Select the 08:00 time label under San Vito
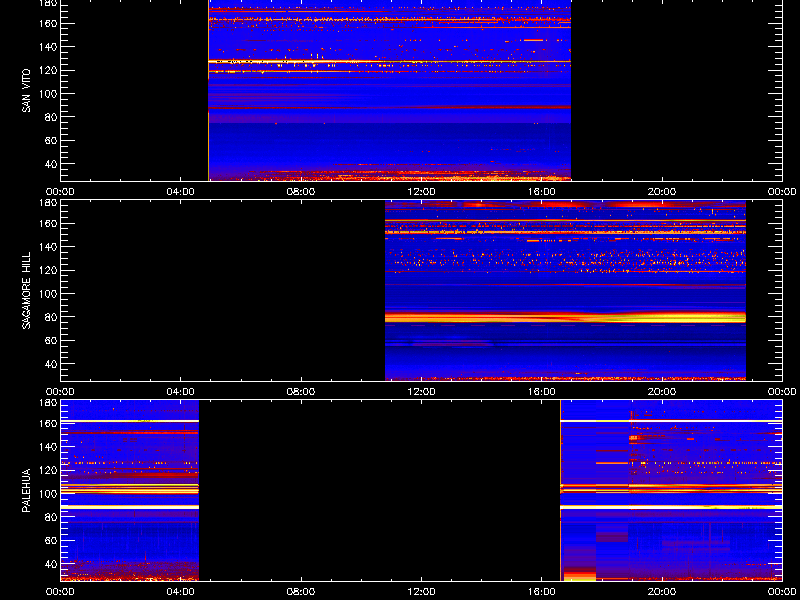 click(301, 192)
